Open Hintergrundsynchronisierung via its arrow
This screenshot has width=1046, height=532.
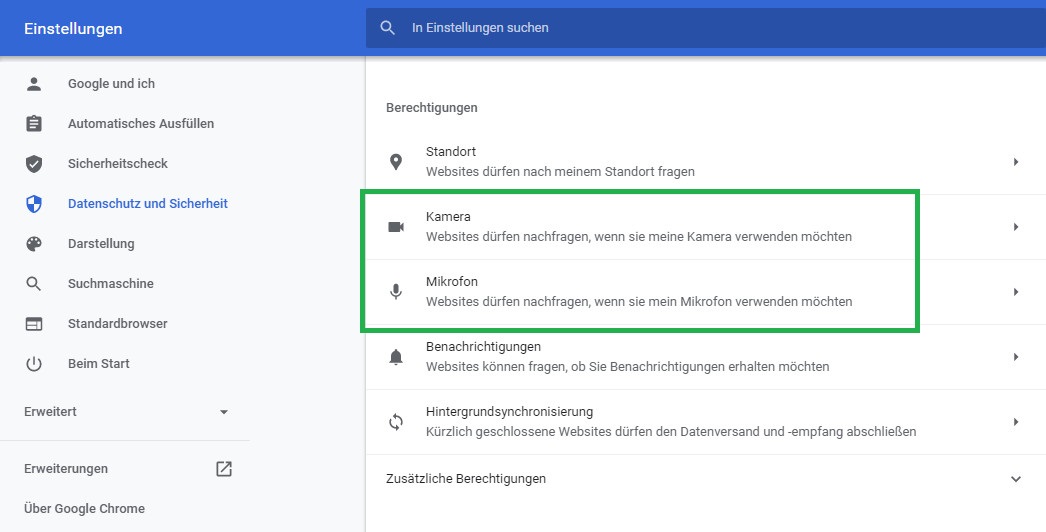tap(1015, 422)
